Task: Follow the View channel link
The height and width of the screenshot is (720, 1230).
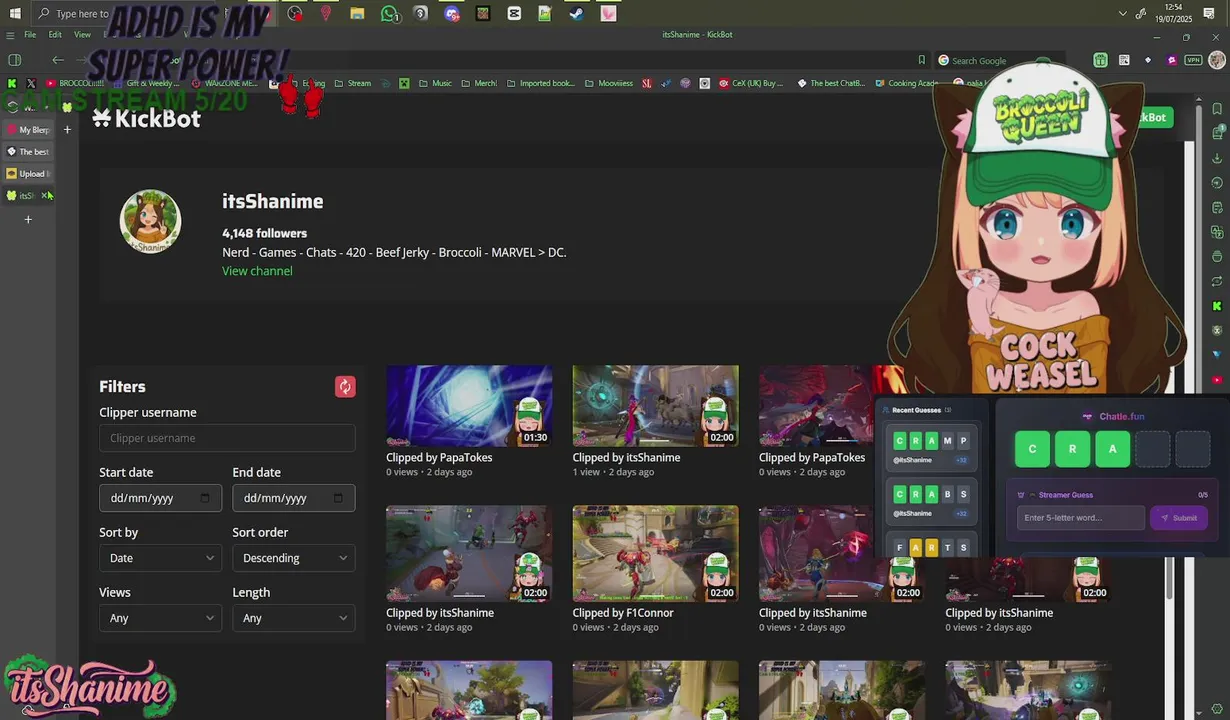Action: [x=257, y=271]
